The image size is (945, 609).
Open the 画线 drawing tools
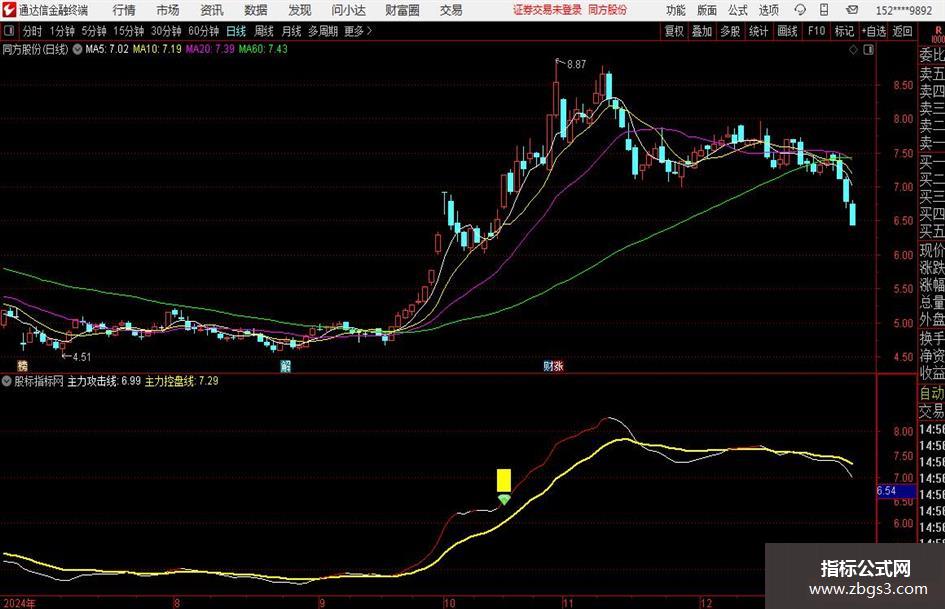click(787, 31)
